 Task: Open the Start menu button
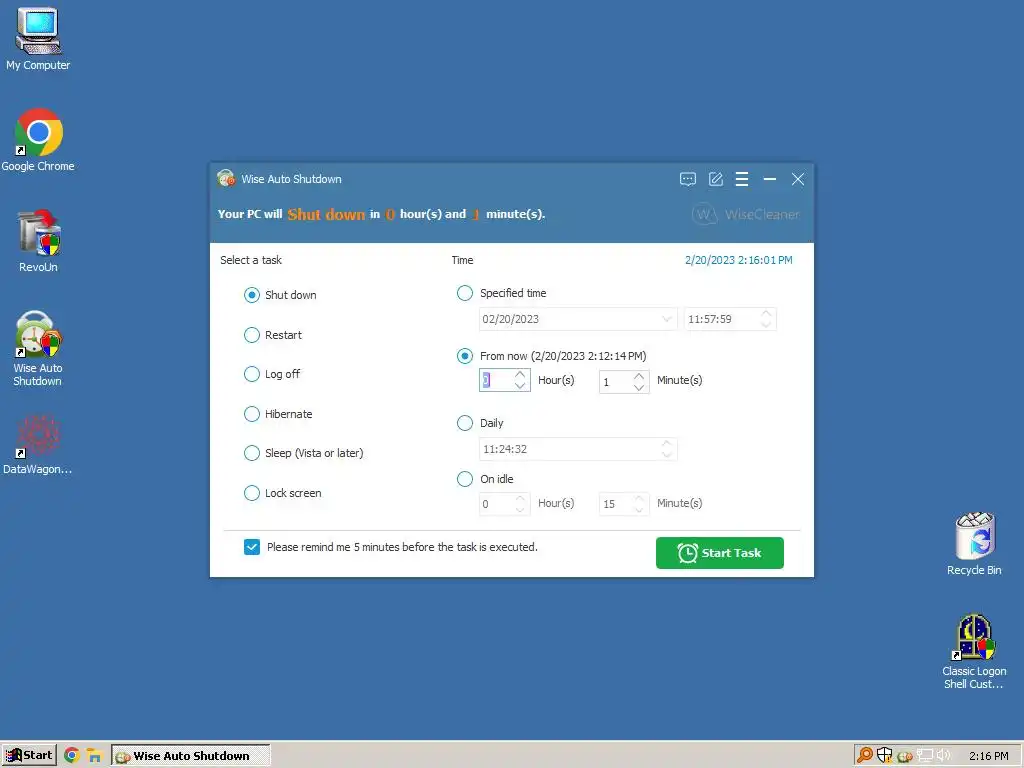[29, 756]
